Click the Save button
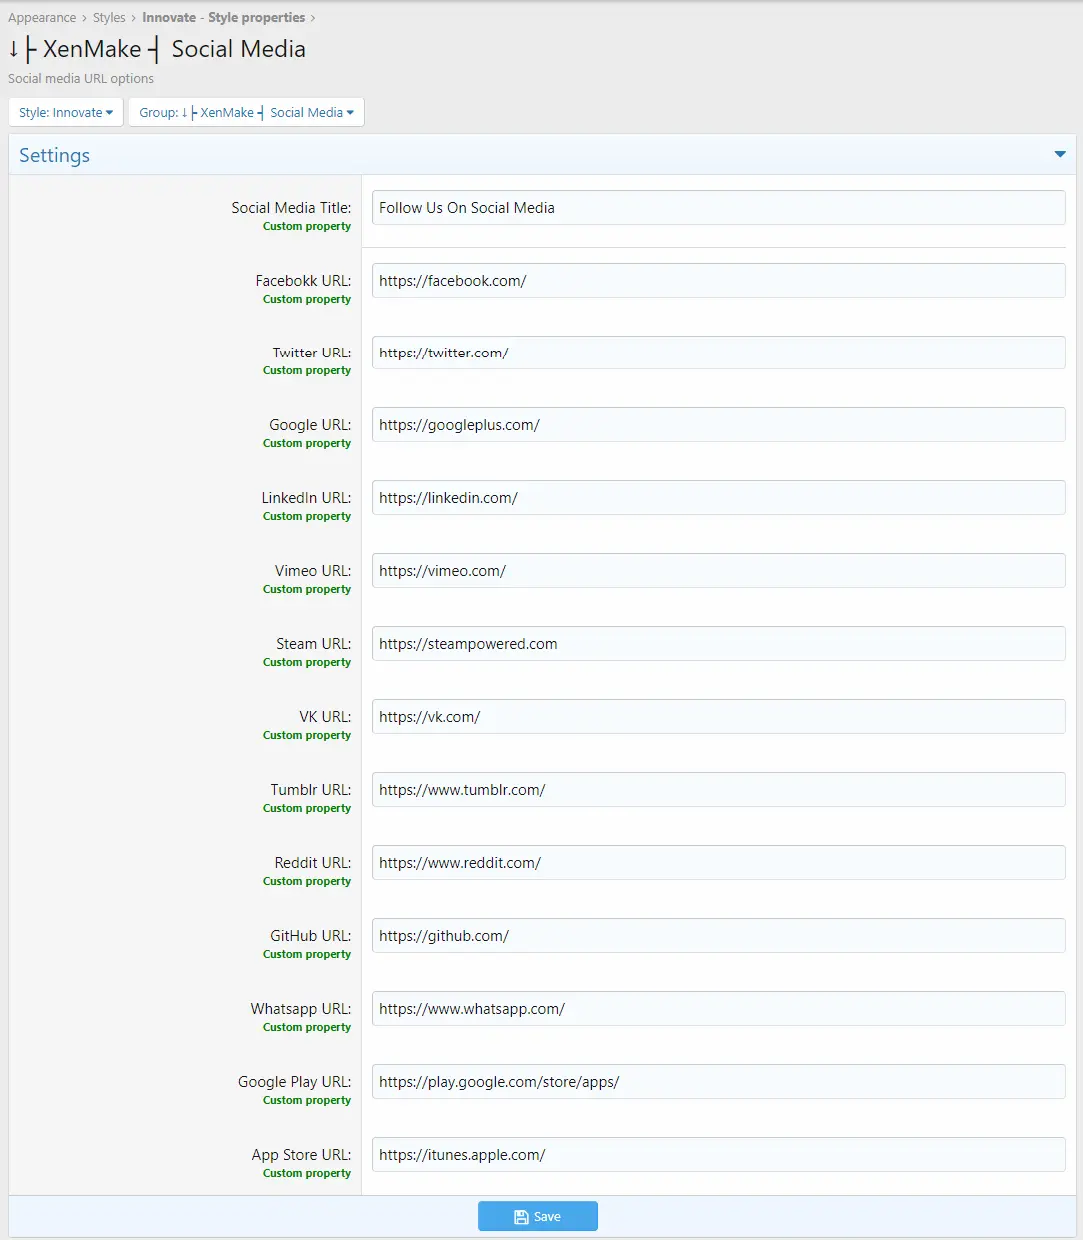This screenshot has height=1240, width=1083. click(x=538, y=1216)
